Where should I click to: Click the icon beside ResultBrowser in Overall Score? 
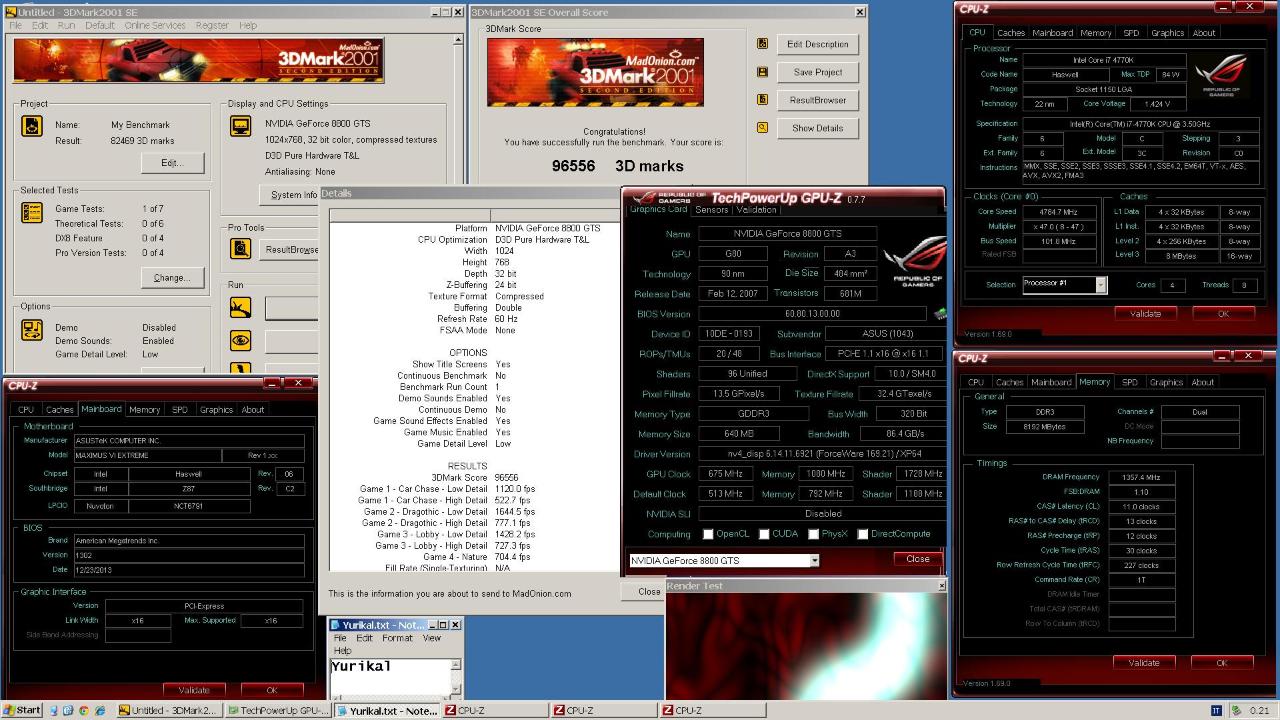(763, 100)
